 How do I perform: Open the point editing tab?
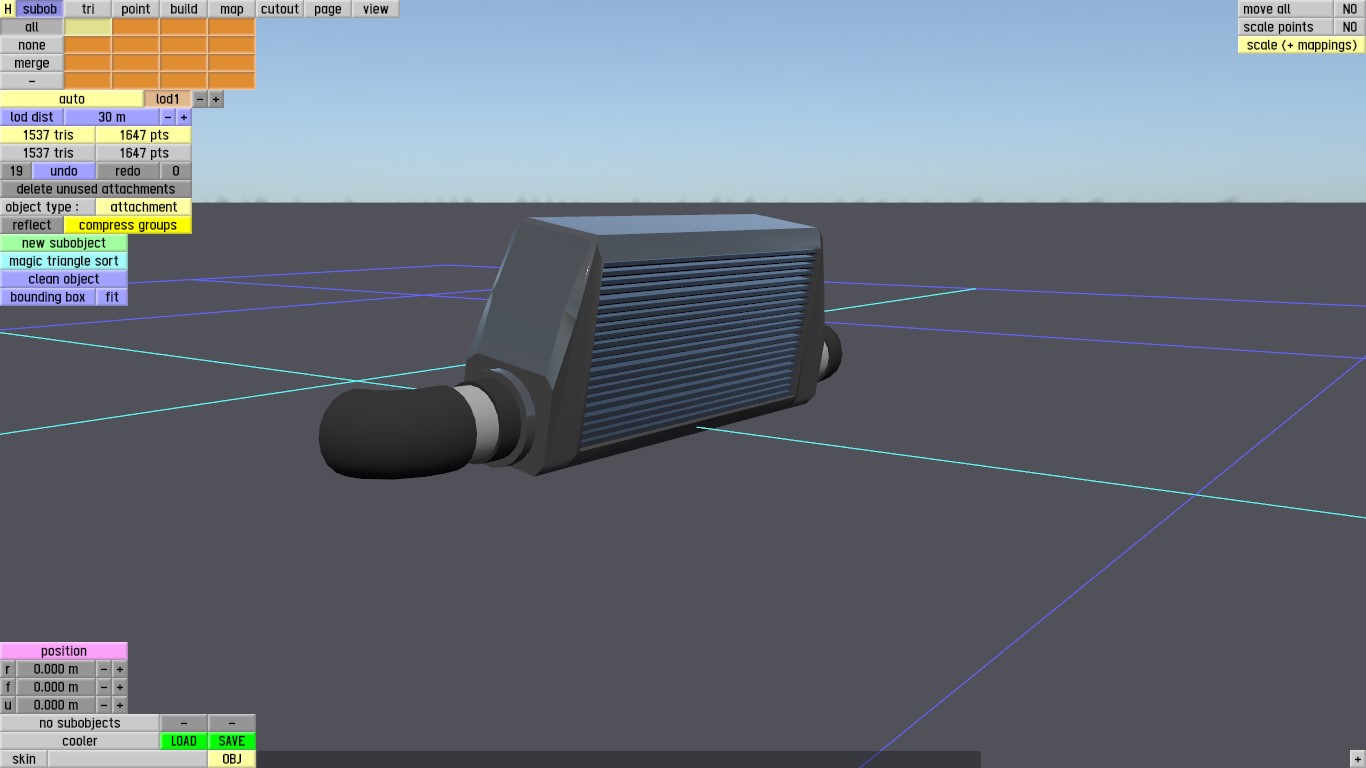pos(136,9)
